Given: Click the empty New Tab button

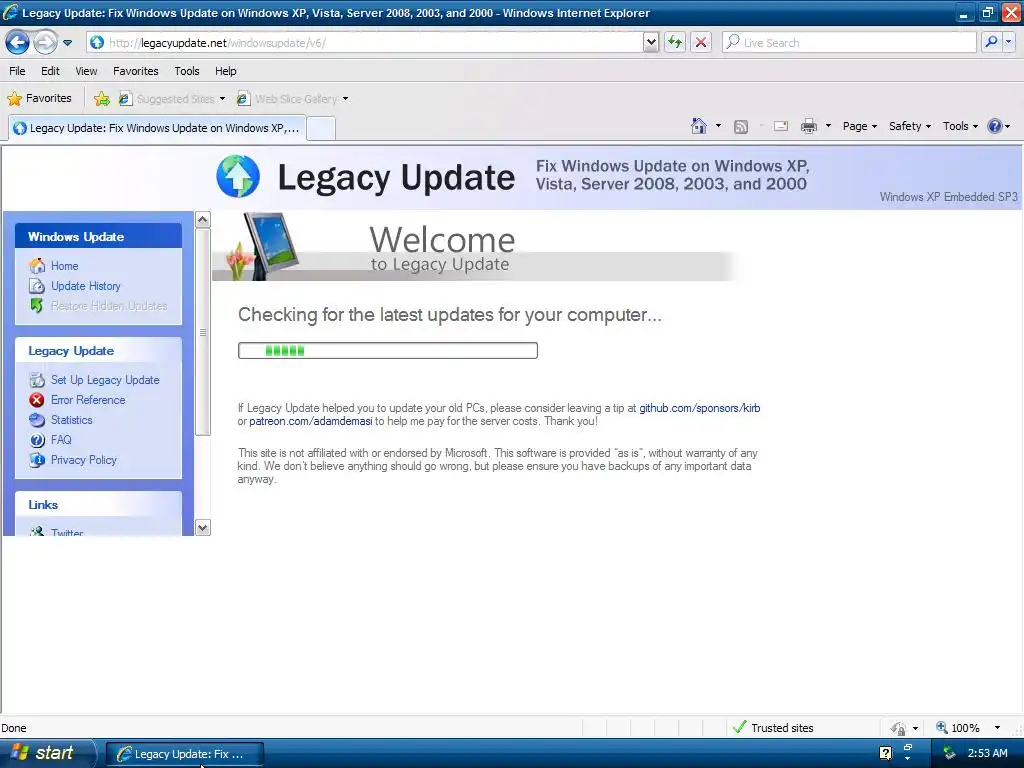Looking at the screenshot, I should coord(321,129).
